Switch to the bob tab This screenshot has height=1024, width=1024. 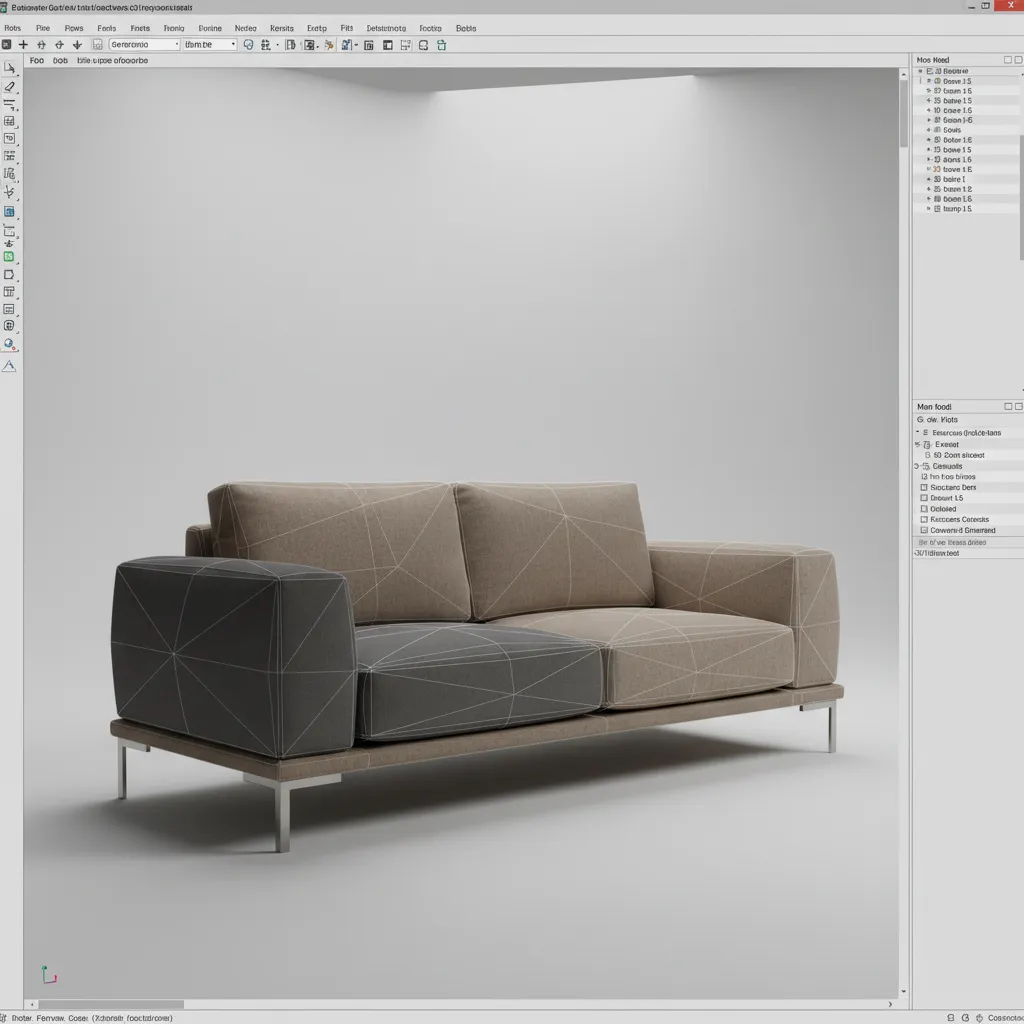pyautogui.click(x=60, y=60)
